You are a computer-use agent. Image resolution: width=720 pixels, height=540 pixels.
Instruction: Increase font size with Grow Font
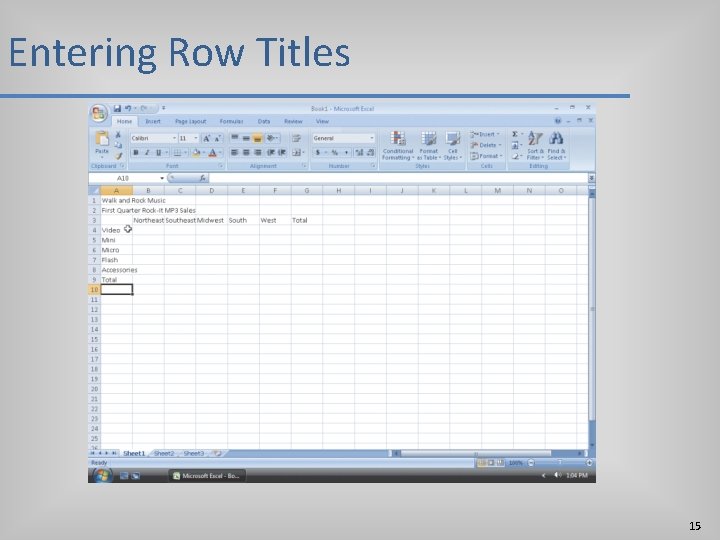tap(207, 138)
